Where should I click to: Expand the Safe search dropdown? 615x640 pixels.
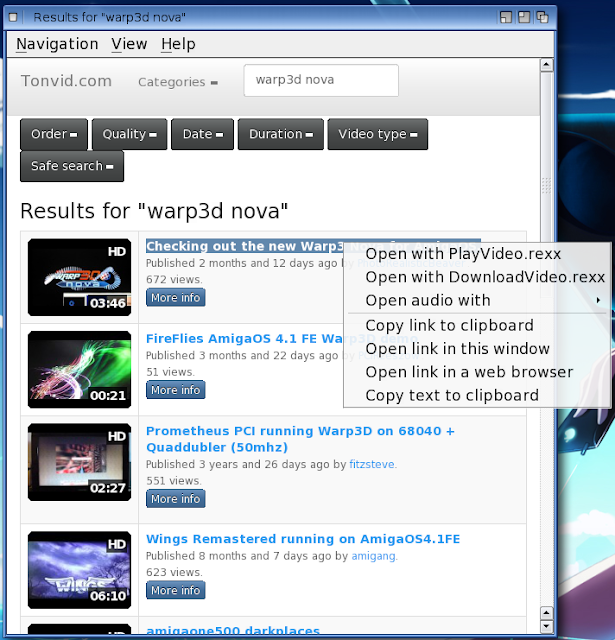pos(72,166)
